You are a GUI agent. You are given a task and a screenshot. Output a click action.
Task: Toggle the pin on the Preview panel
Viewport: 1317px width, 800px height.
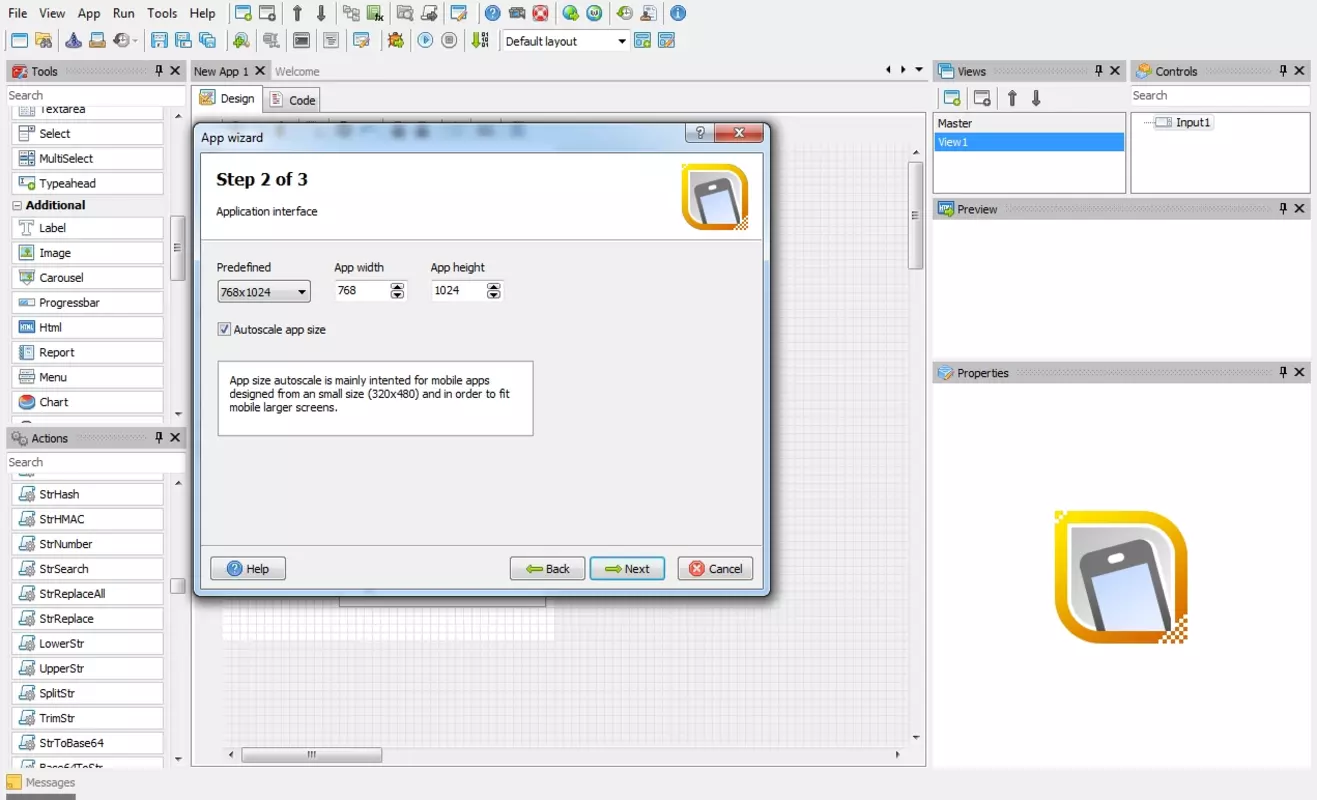[x=1283, y=209]
